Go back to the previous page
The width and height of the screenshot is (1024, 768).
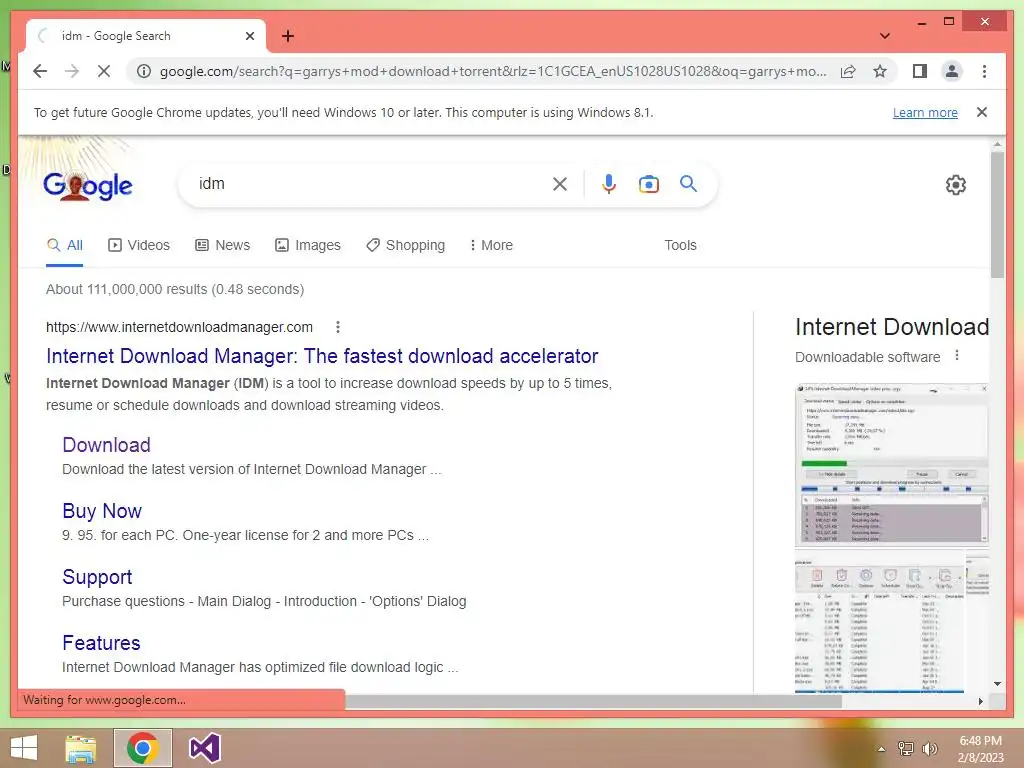point(40,71)
